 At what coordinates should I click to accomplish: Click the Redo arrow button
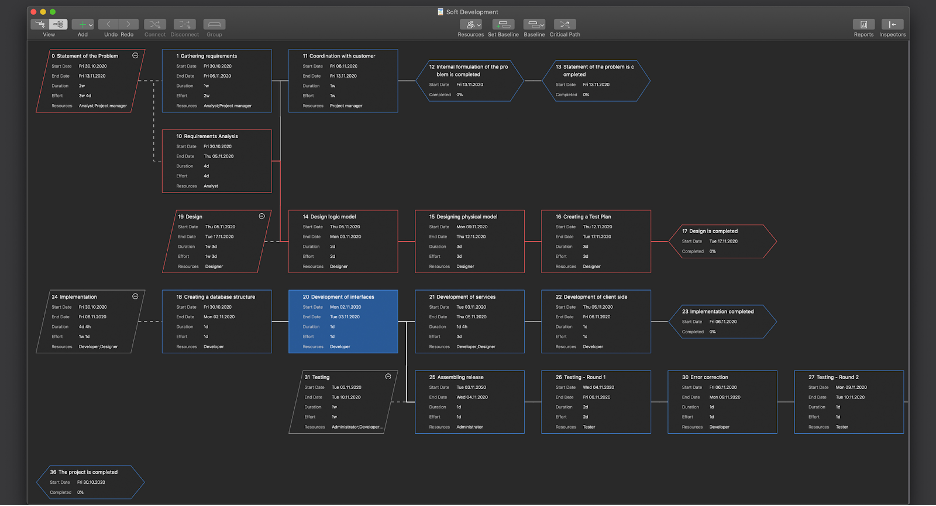click(x=128, y=24)
